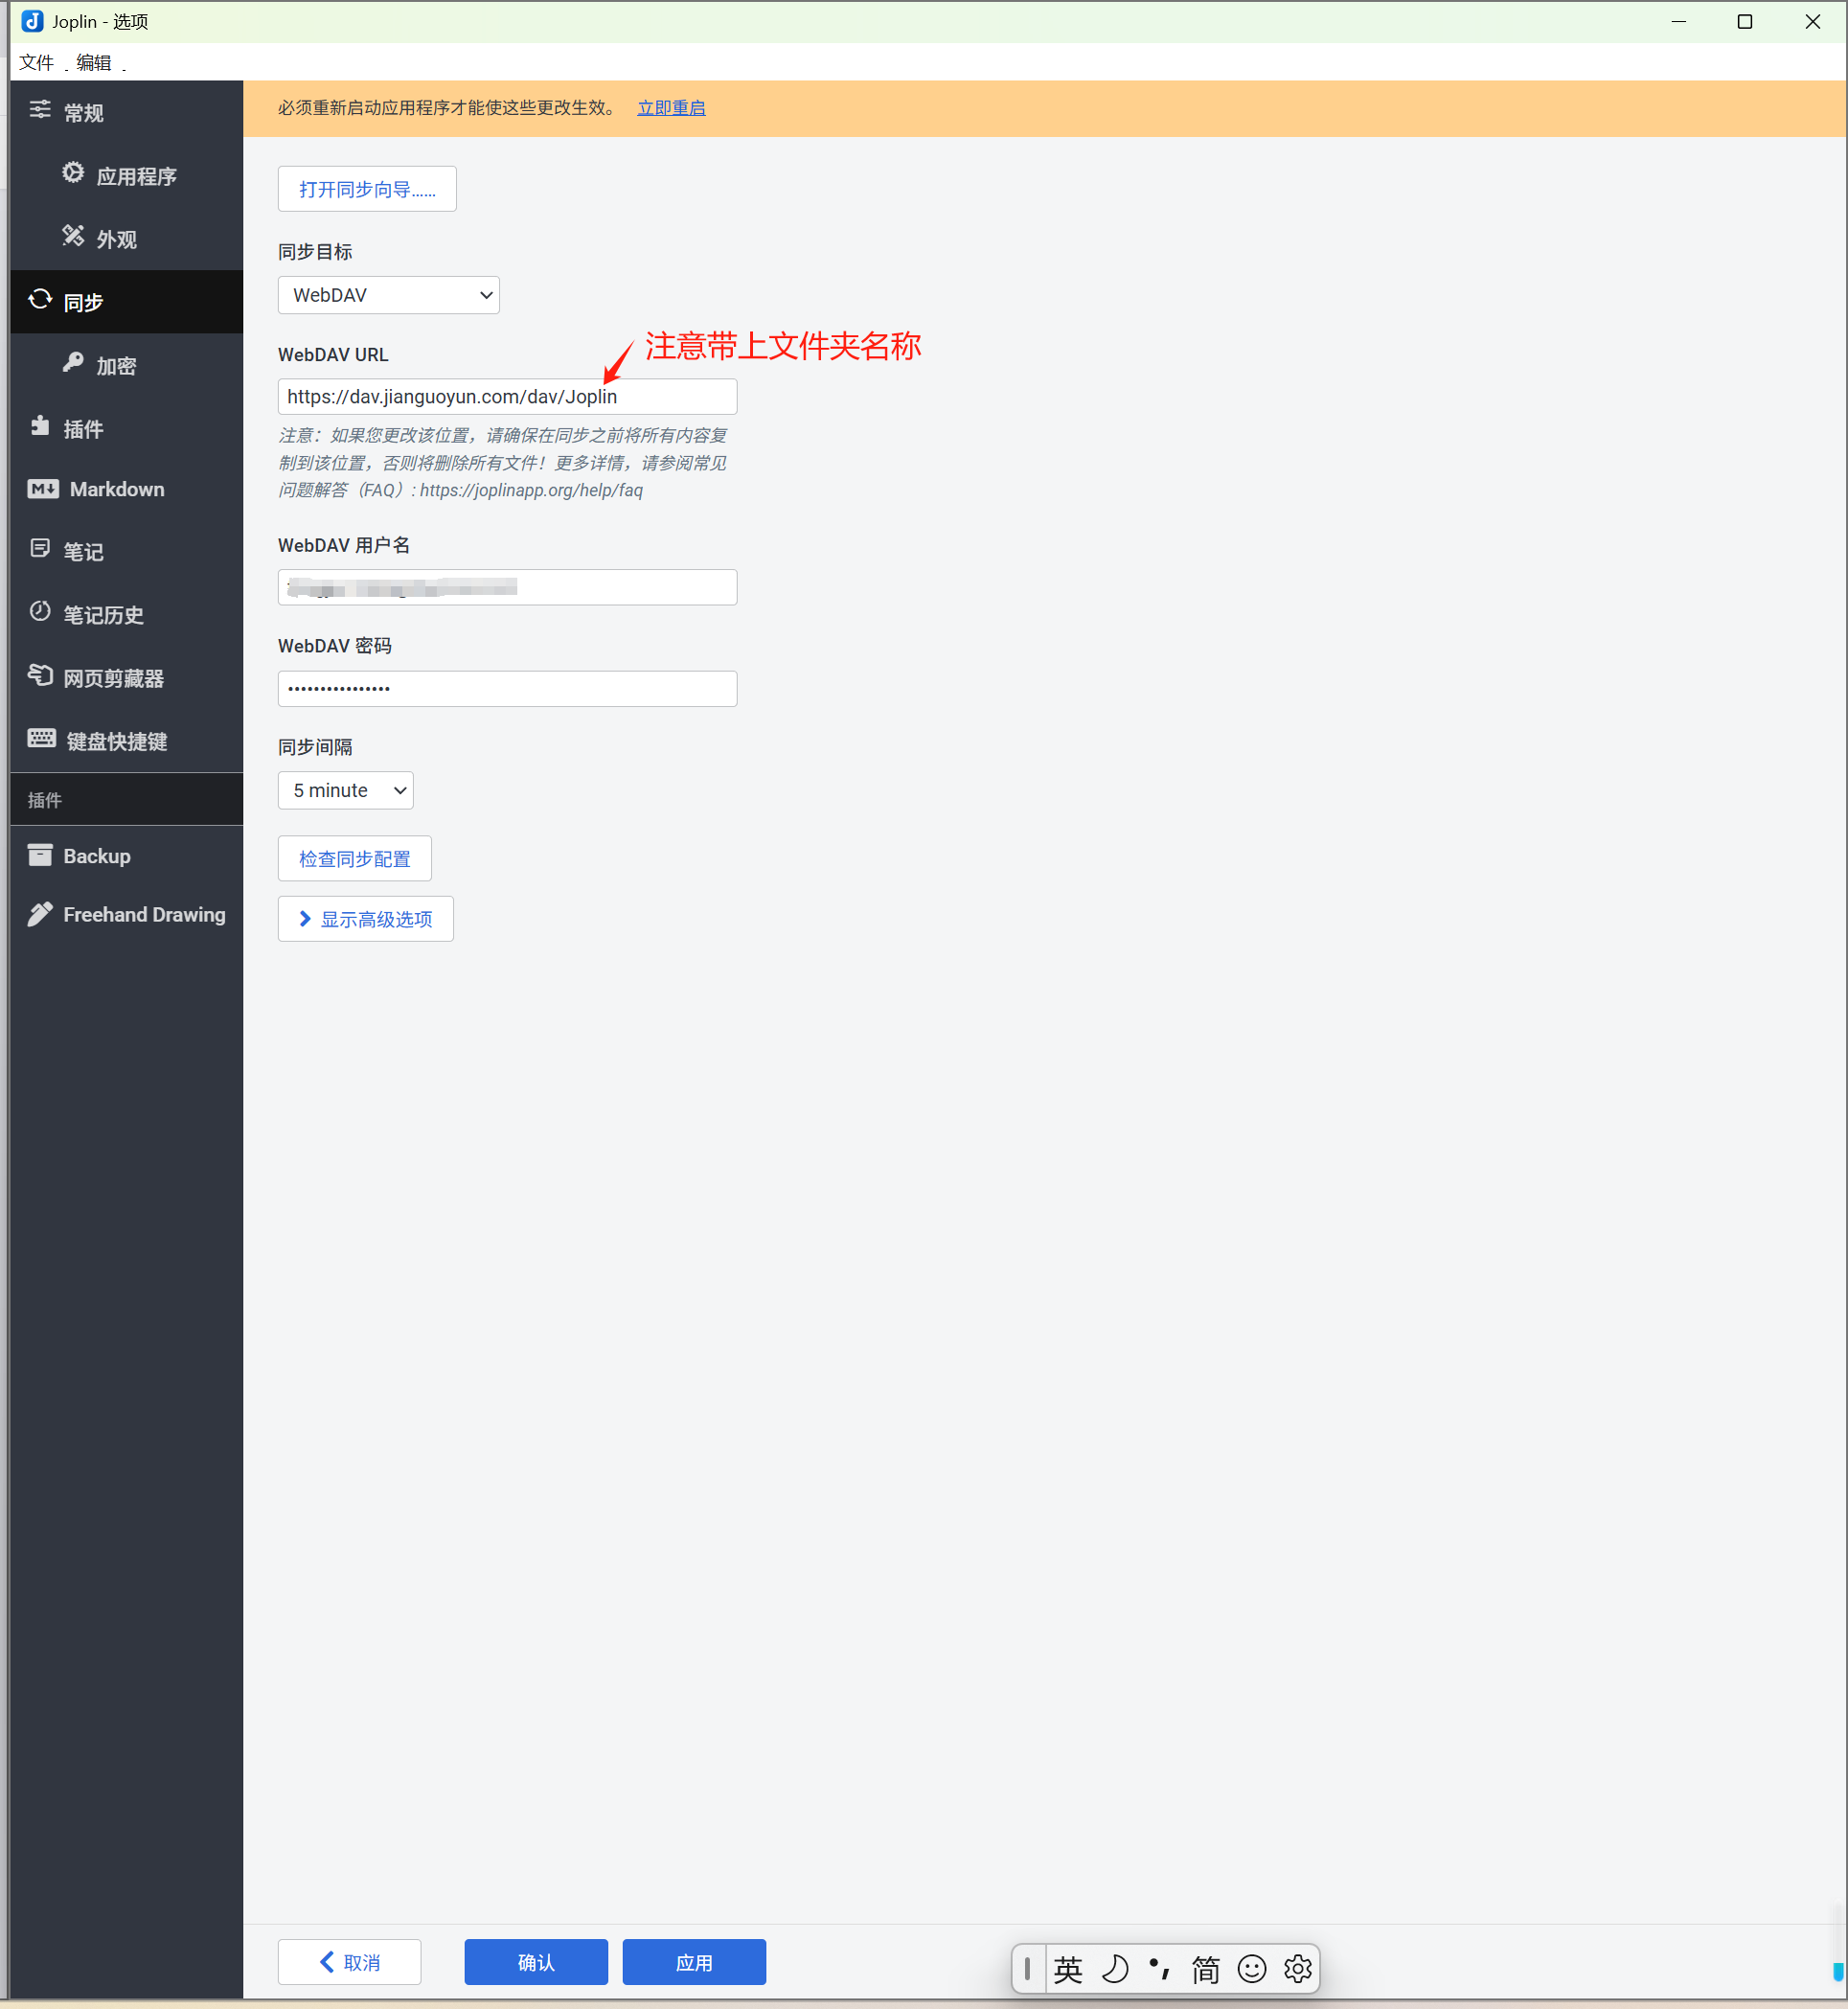This screenshot has width=1848, height=2009.
Task: Open the 常规 general settings section
Action: pyautogui.click(x=126, y=112)
